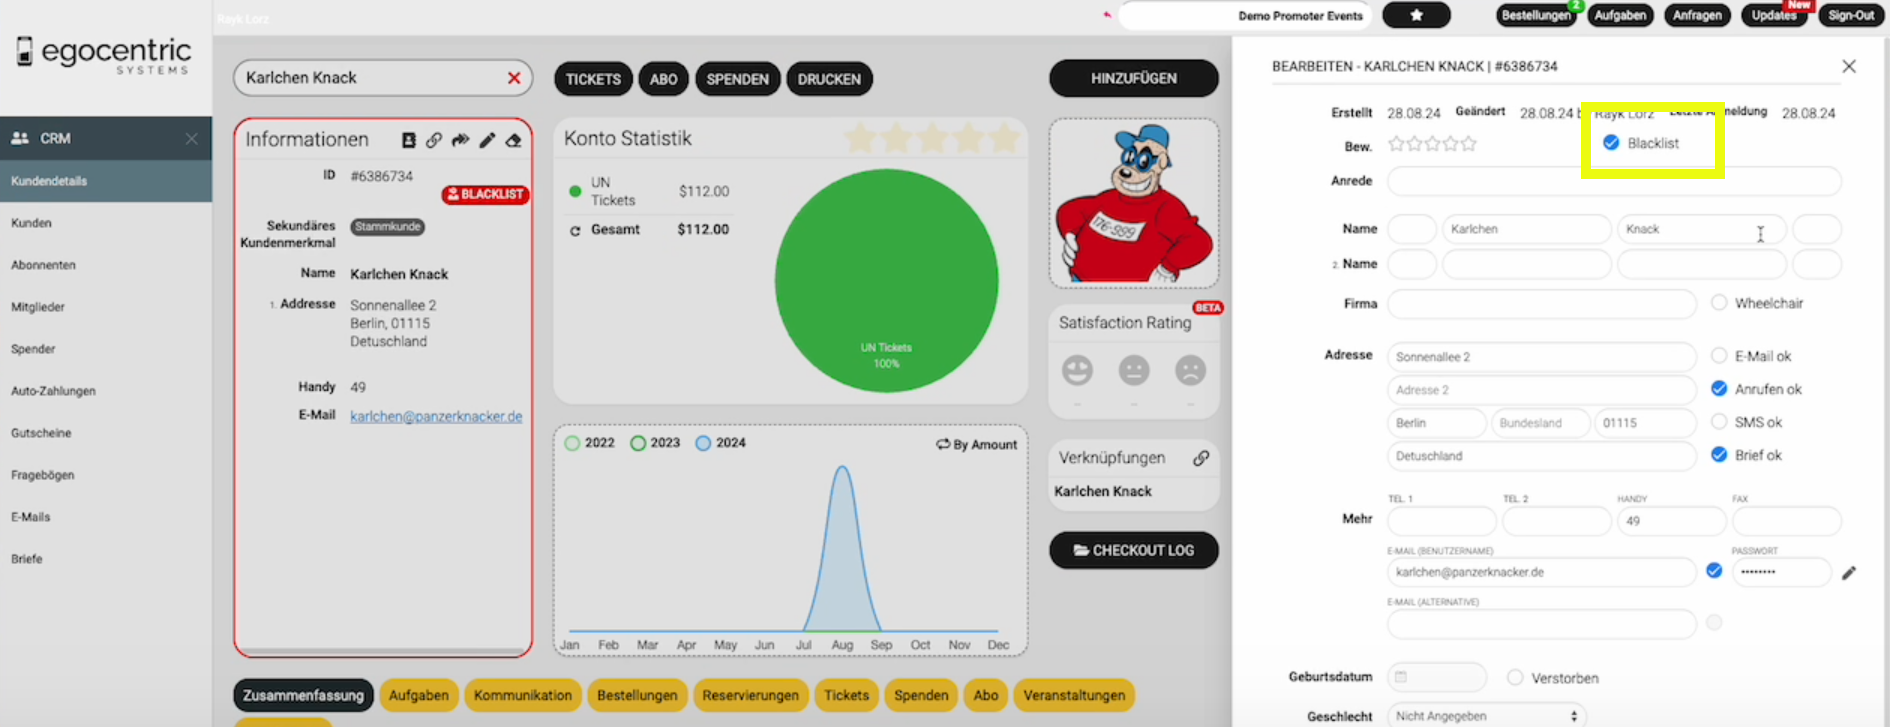
Task: Select the happy smiley satisfaction rating
Action: pos(1077,371)
